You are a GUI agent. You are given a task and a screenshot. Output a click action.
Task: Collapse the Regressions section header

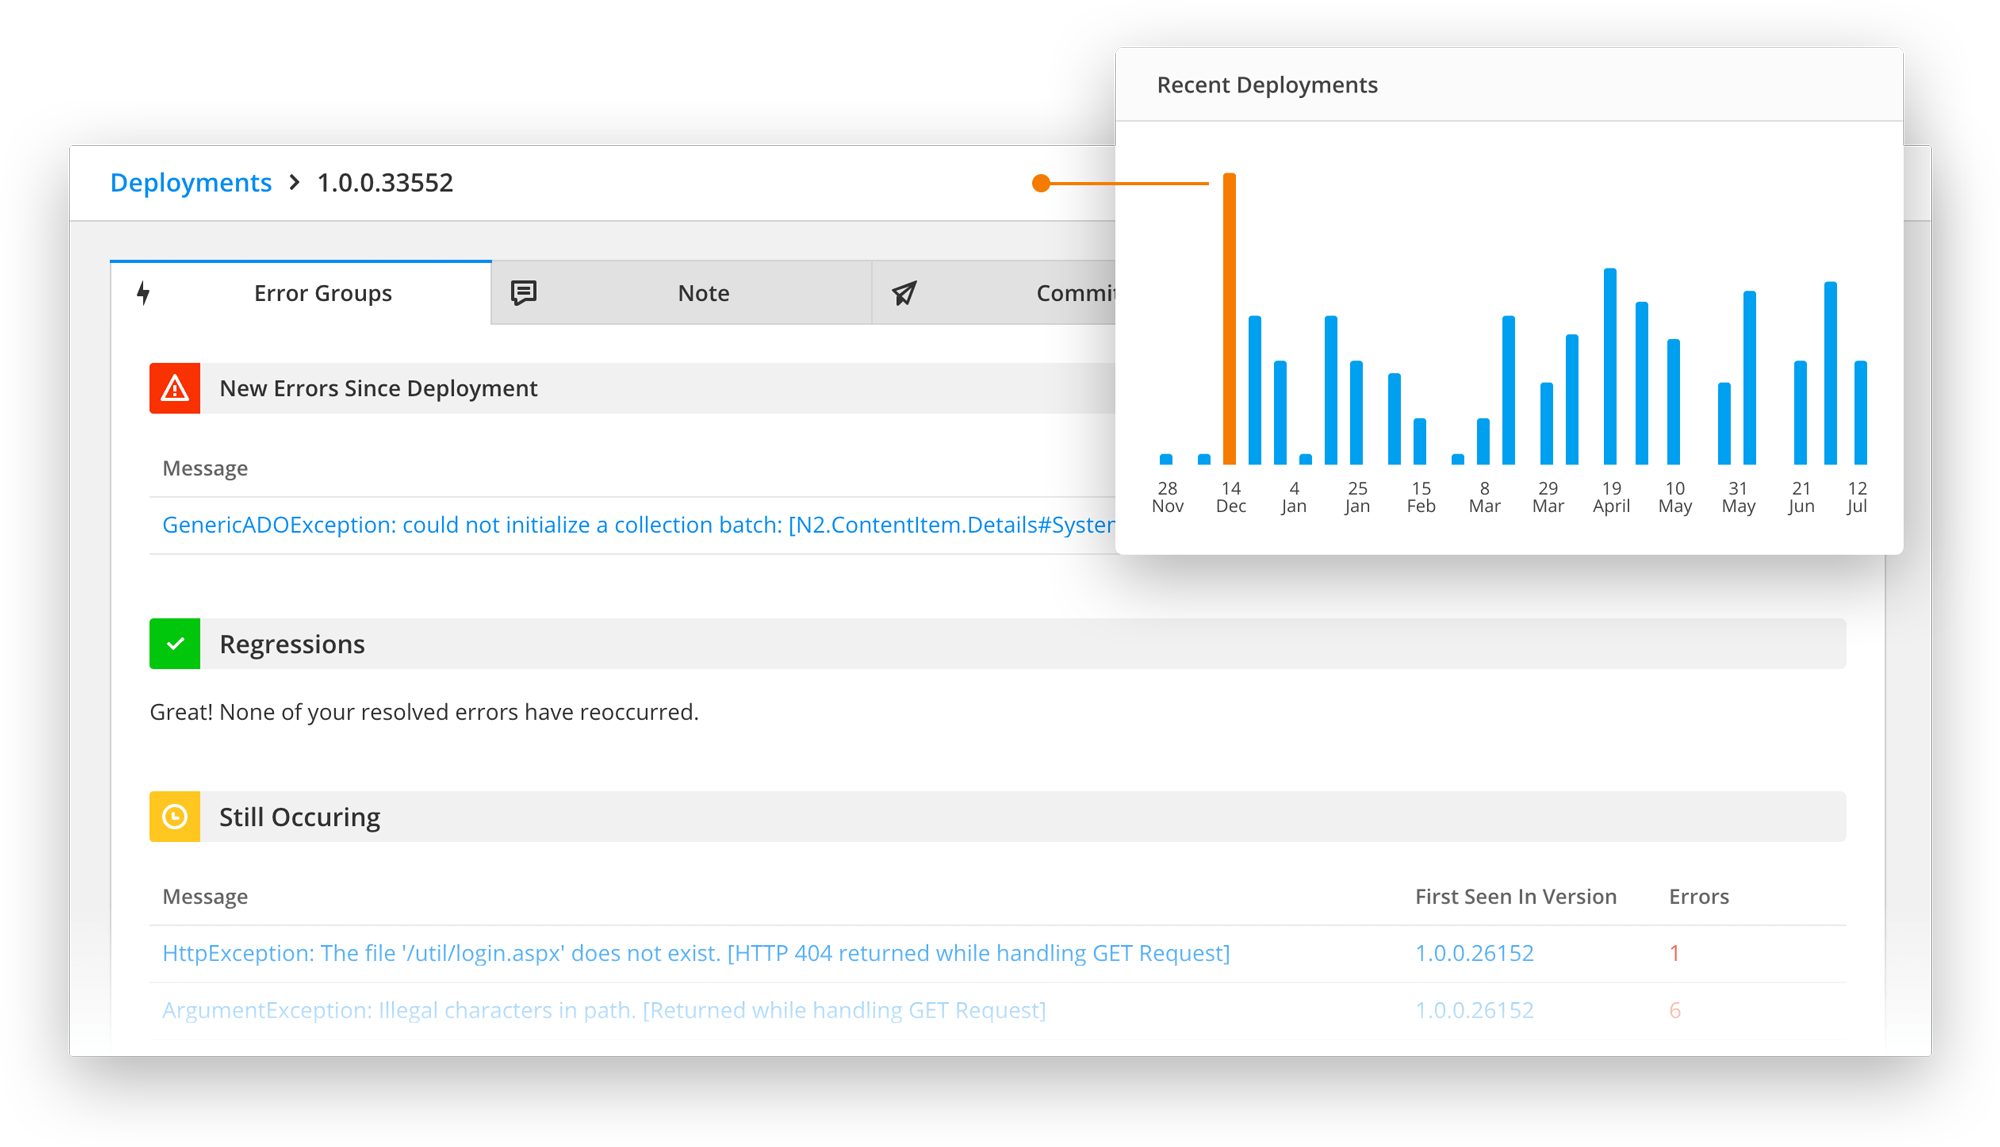coord(293,643)
